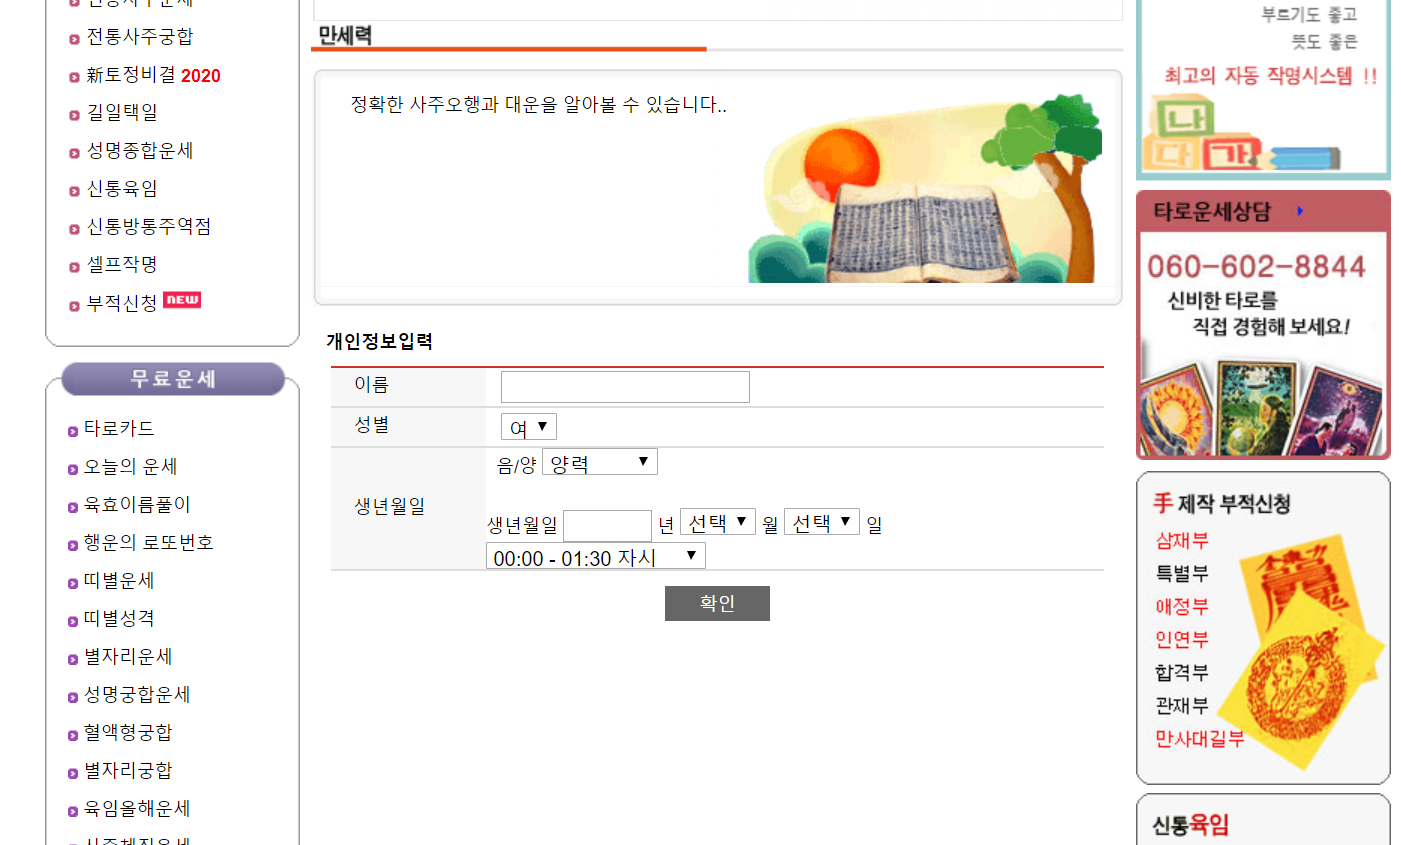The height and width of the screenshot is (845, 1401).
Task: Select 삼재부 talisman link
Action: click(1182, 541)
